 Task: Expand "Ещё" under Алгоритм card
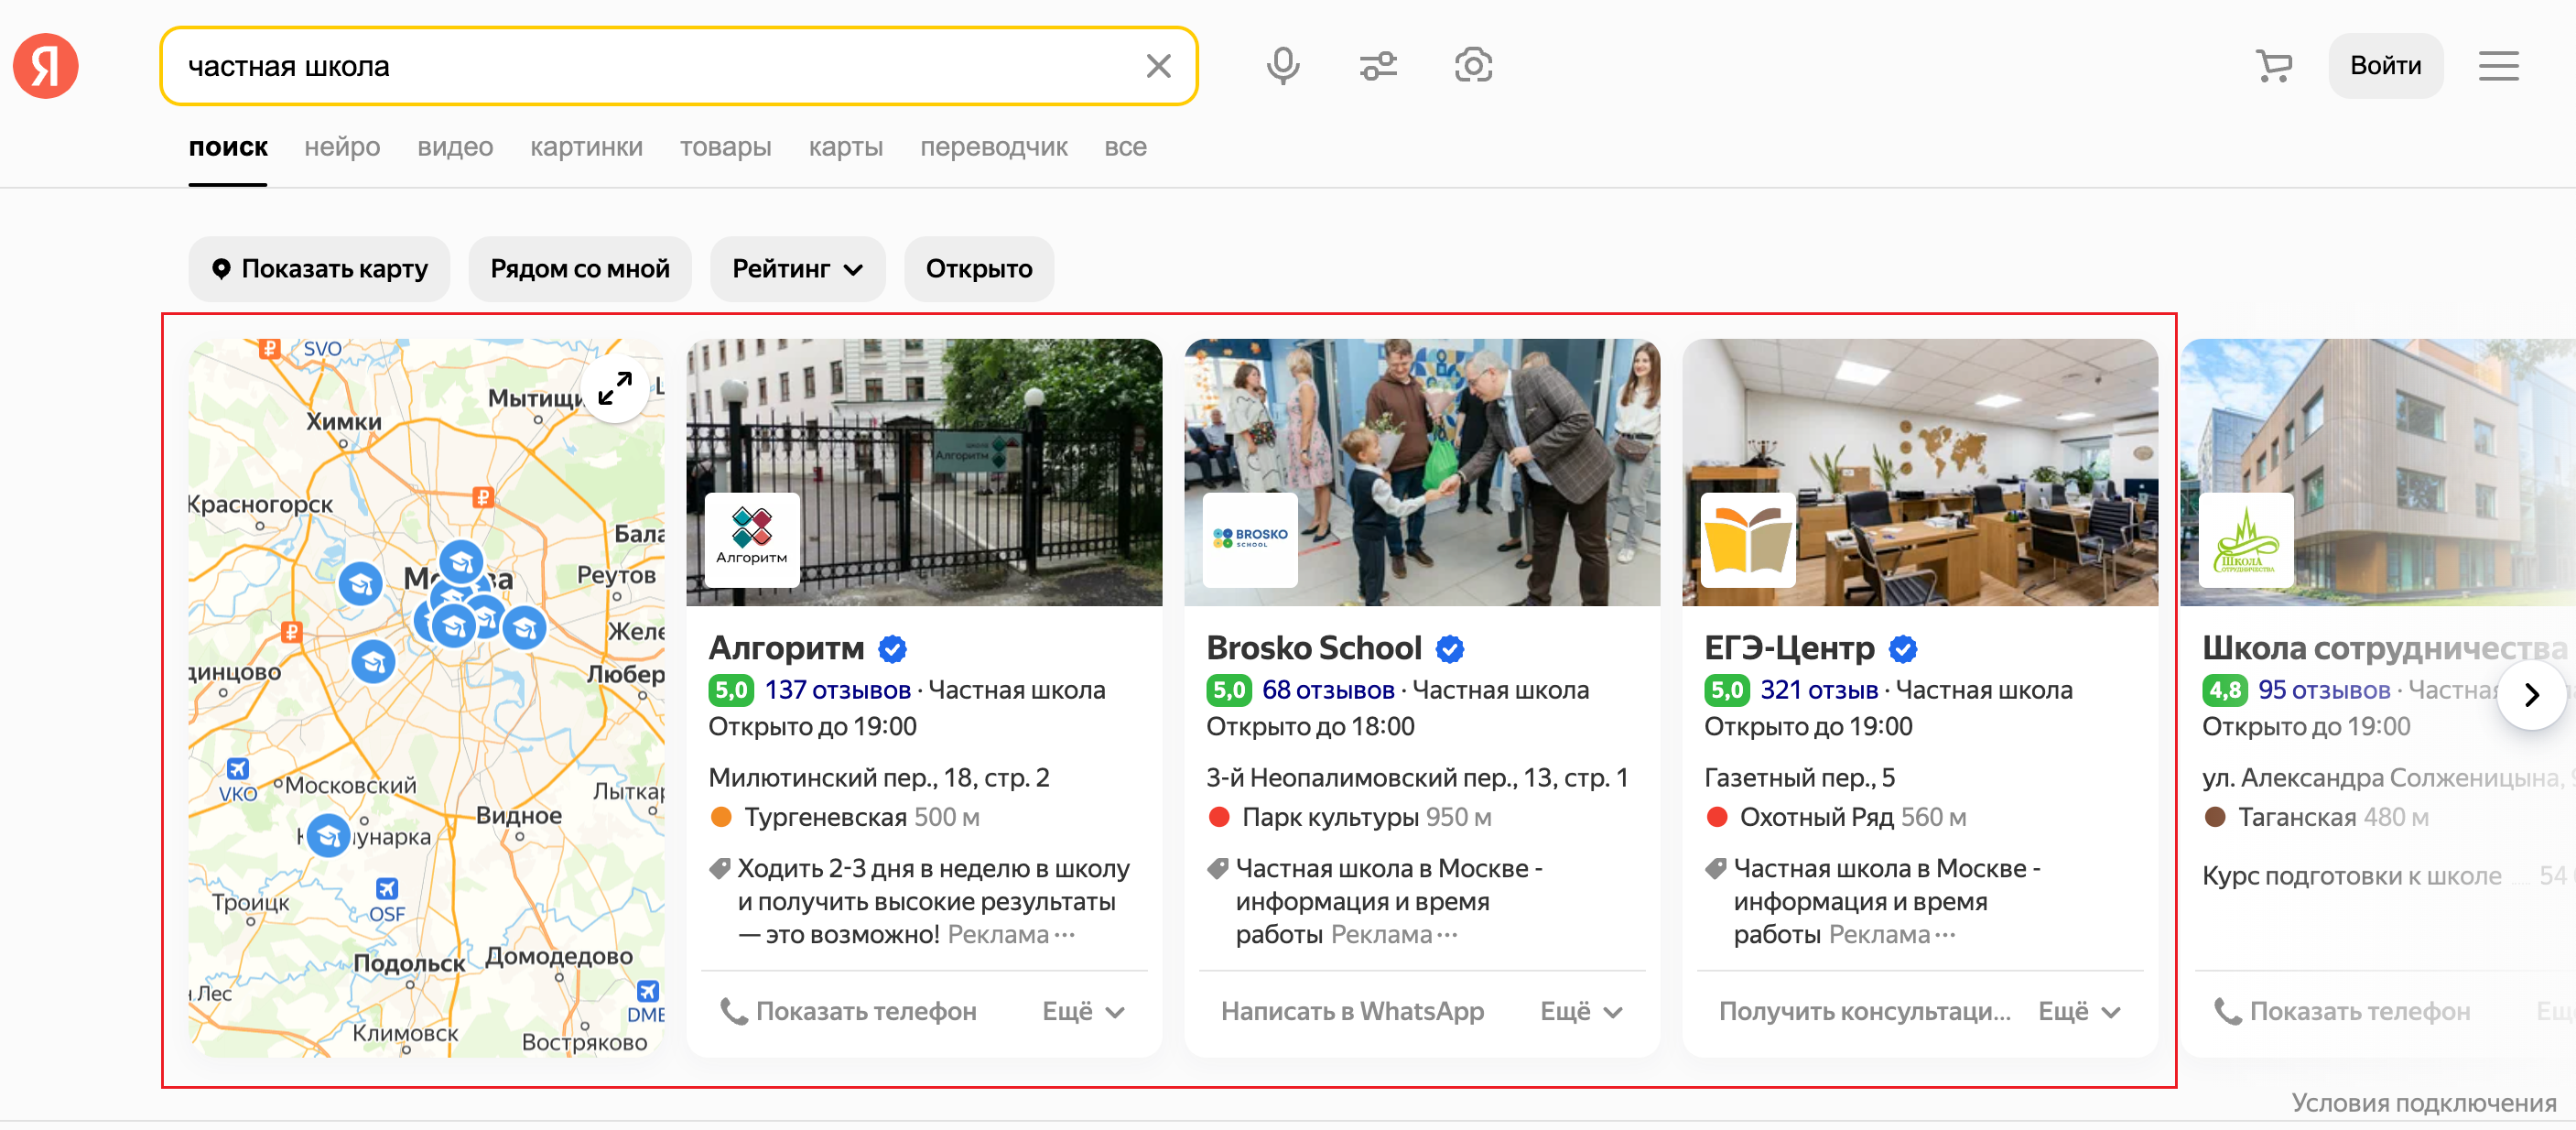(1083, 1012)
